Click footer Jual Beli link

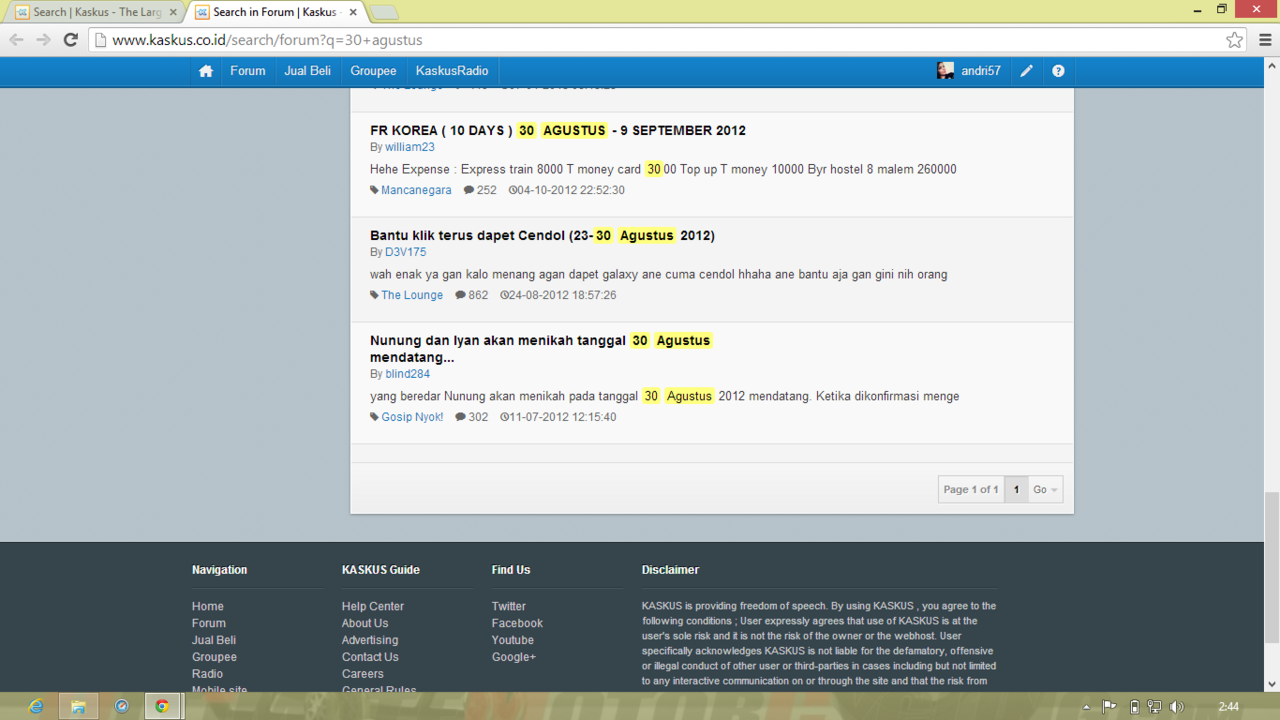(214, 640)
